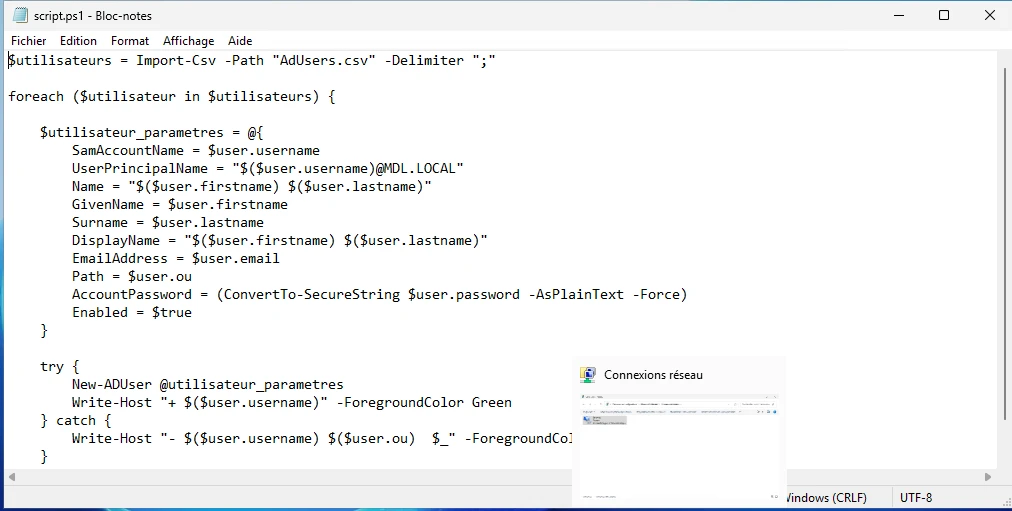Open the Affichage menu
1012x511 pixels.
pyautogui.click(x=188, y=41)
